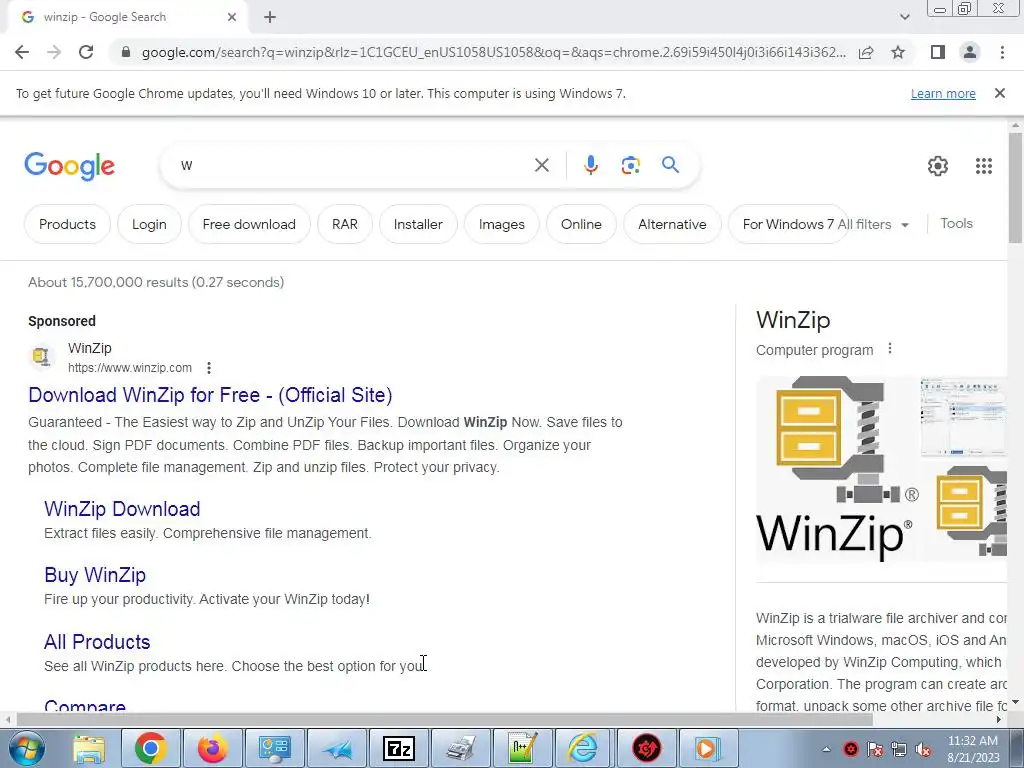The height and width of the screenshot is (768, 1024).
Task: Open Windows Start menu
Action: point(26,748)
